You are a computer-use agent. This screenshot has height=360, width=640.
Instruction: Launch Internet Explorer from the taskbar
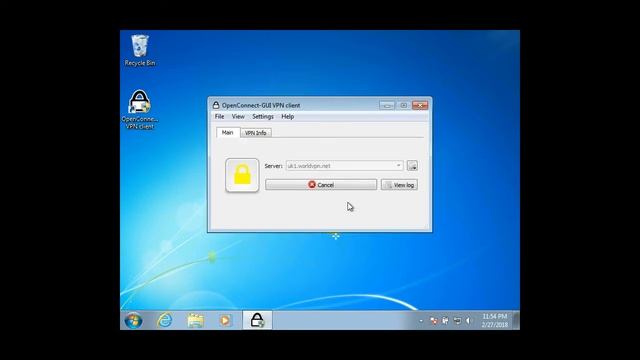[x=165, y=320]
